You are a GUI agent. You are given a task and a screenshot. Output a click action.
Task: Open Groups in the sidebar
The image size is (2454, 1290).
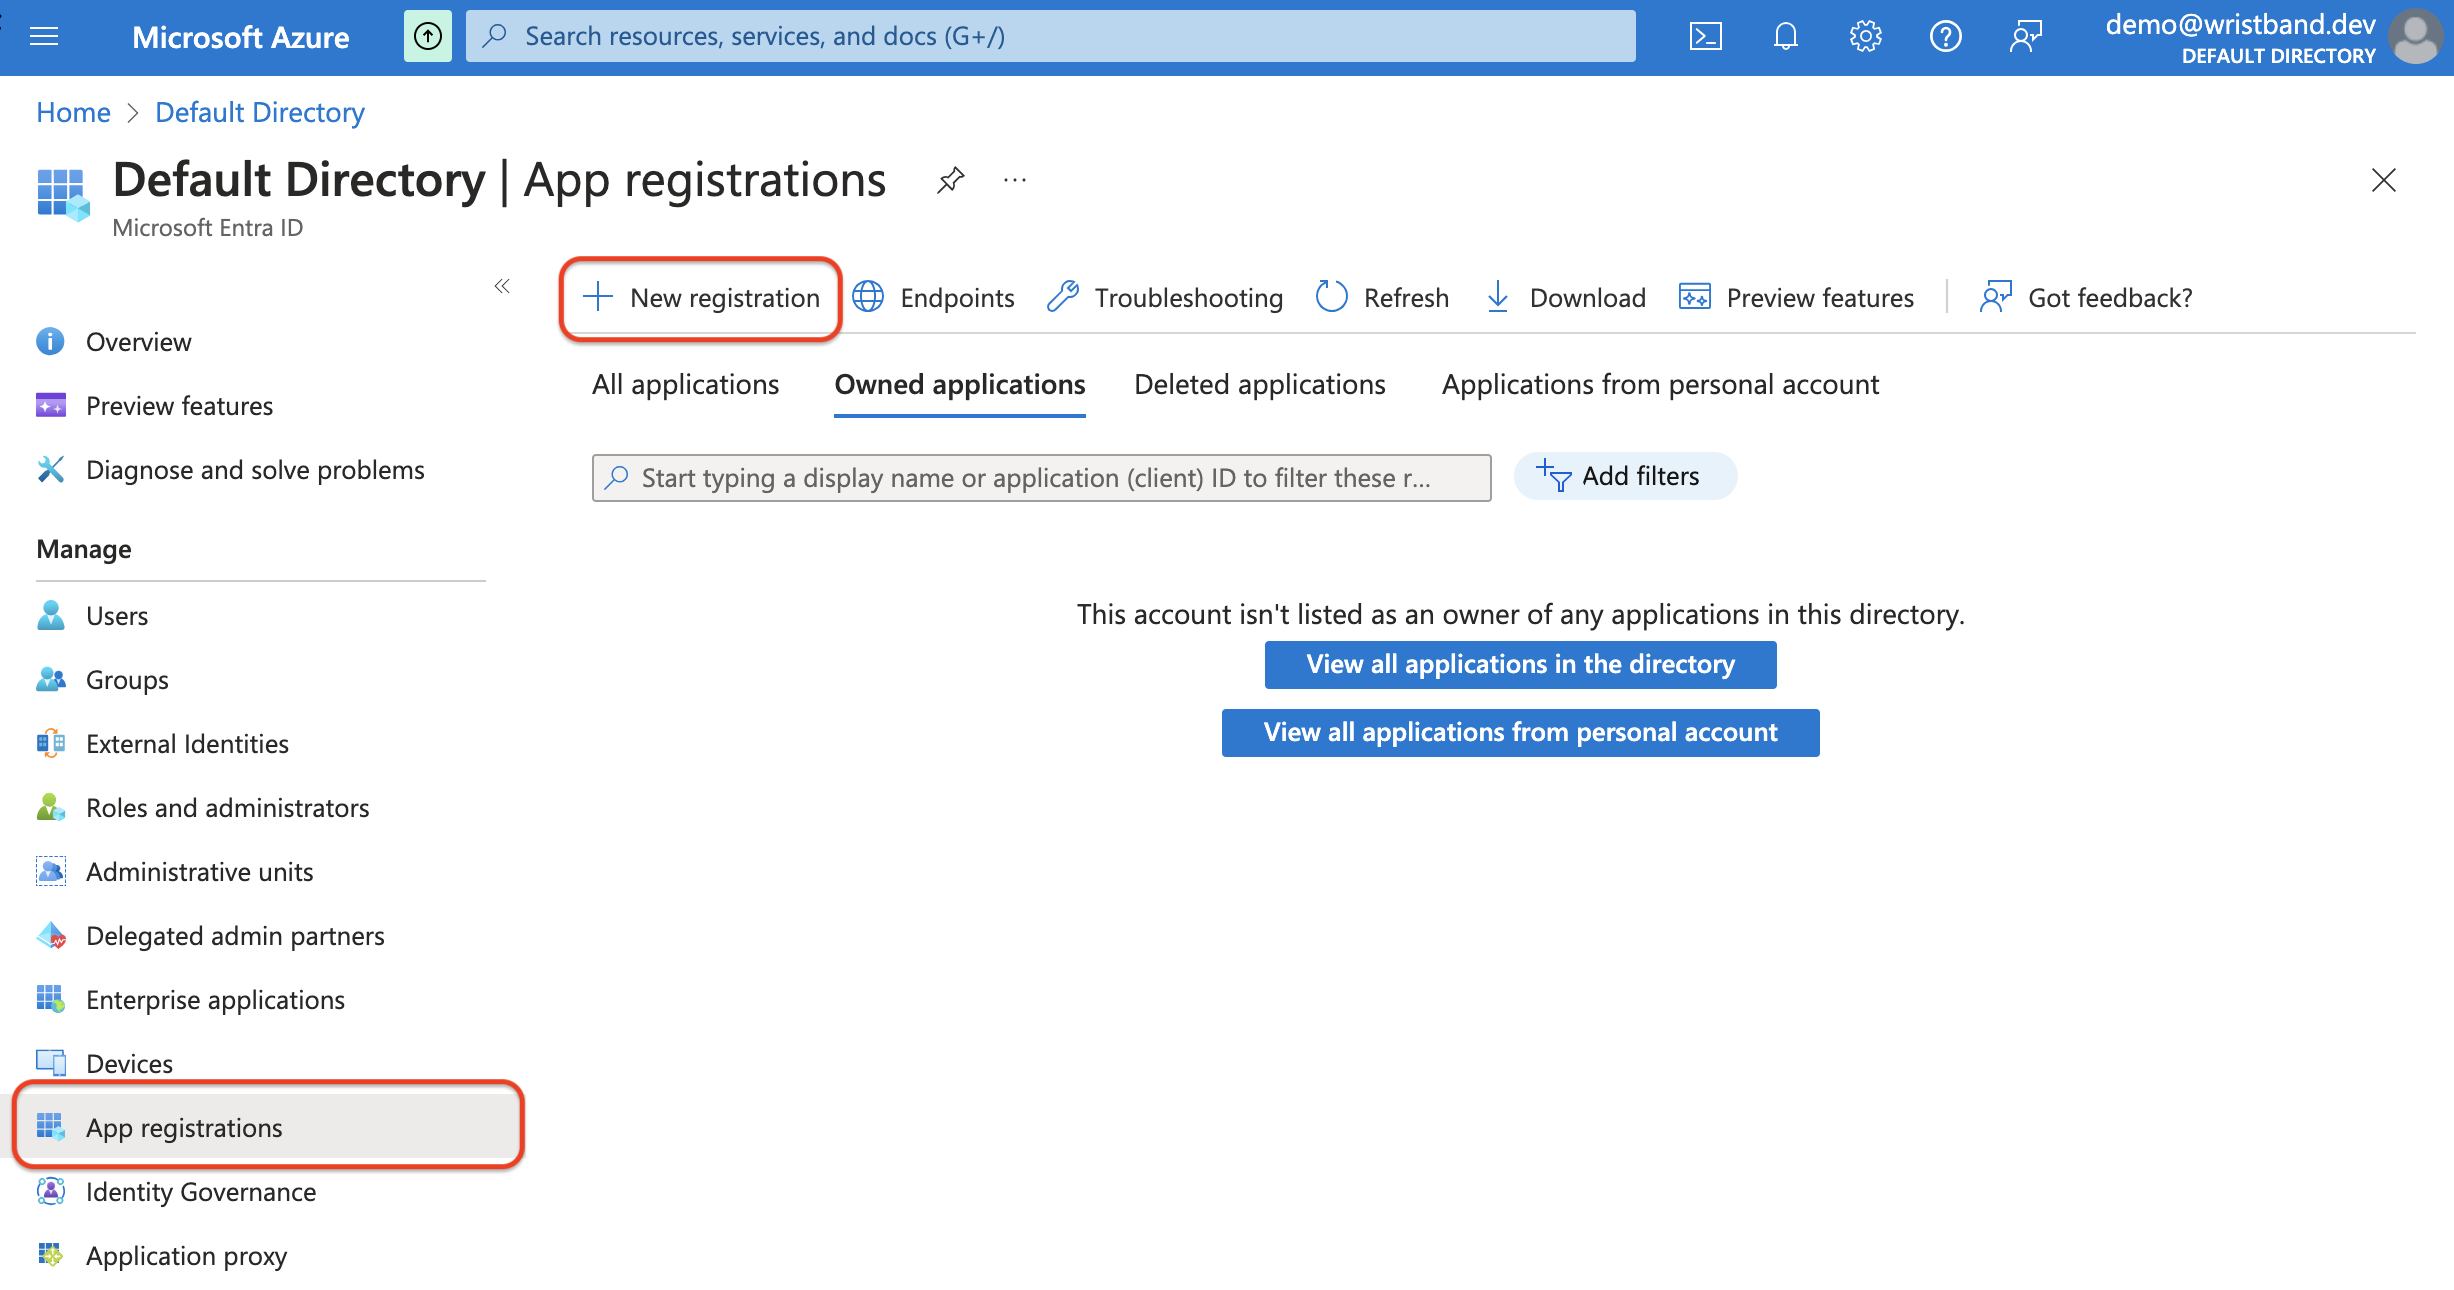pos(102,680)
